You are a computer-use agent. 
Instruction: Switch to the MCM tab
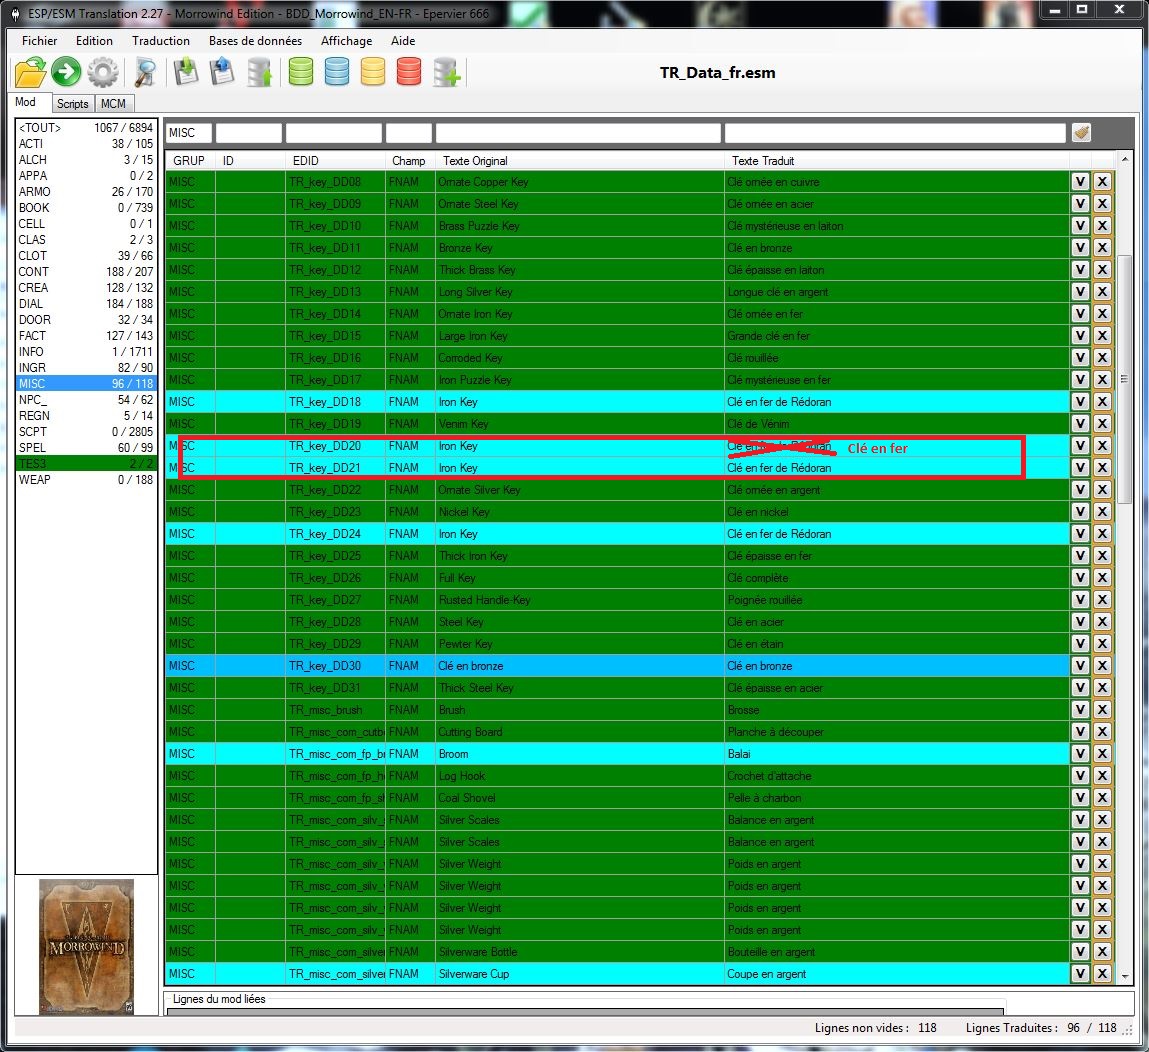[113, 103]
